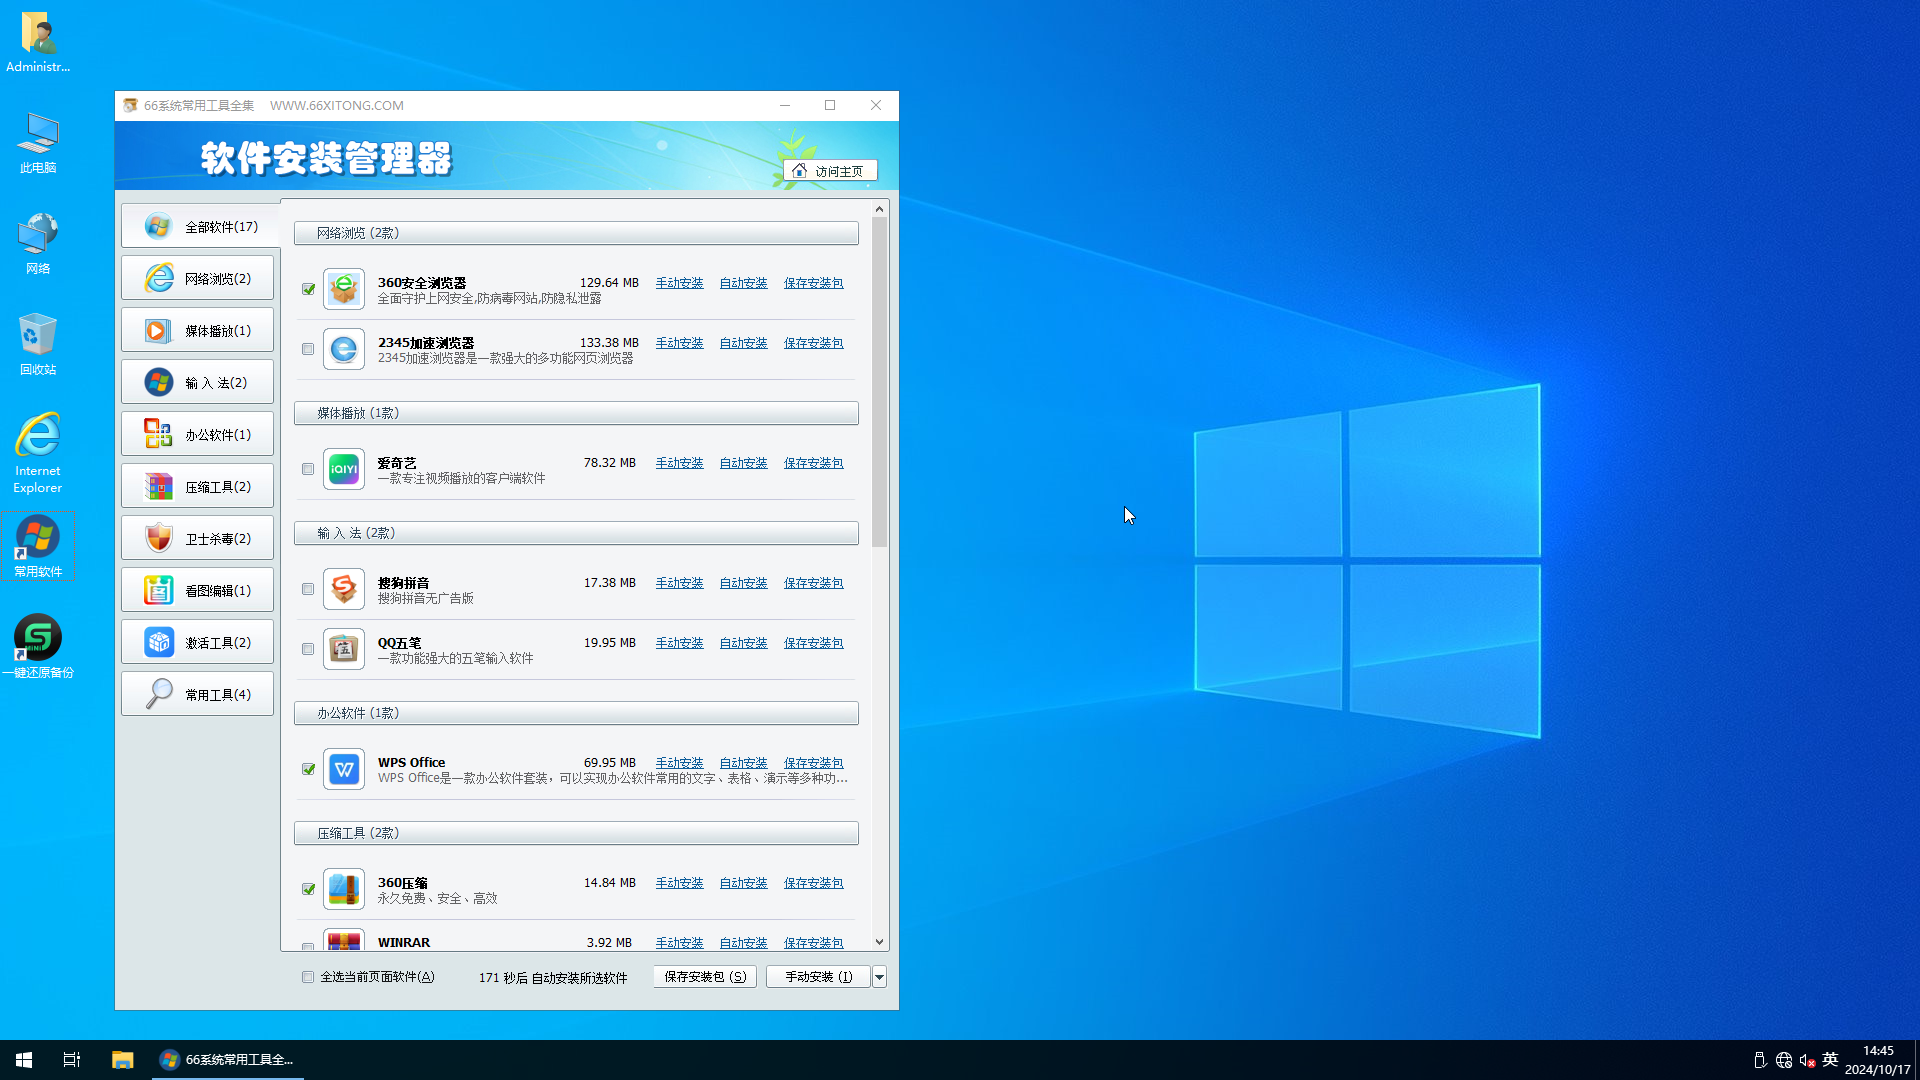The width and height of the screenshot is (1920, 1080).
Task: Click 手动安装 link for WPS Office
Action: tap(679, 763)
